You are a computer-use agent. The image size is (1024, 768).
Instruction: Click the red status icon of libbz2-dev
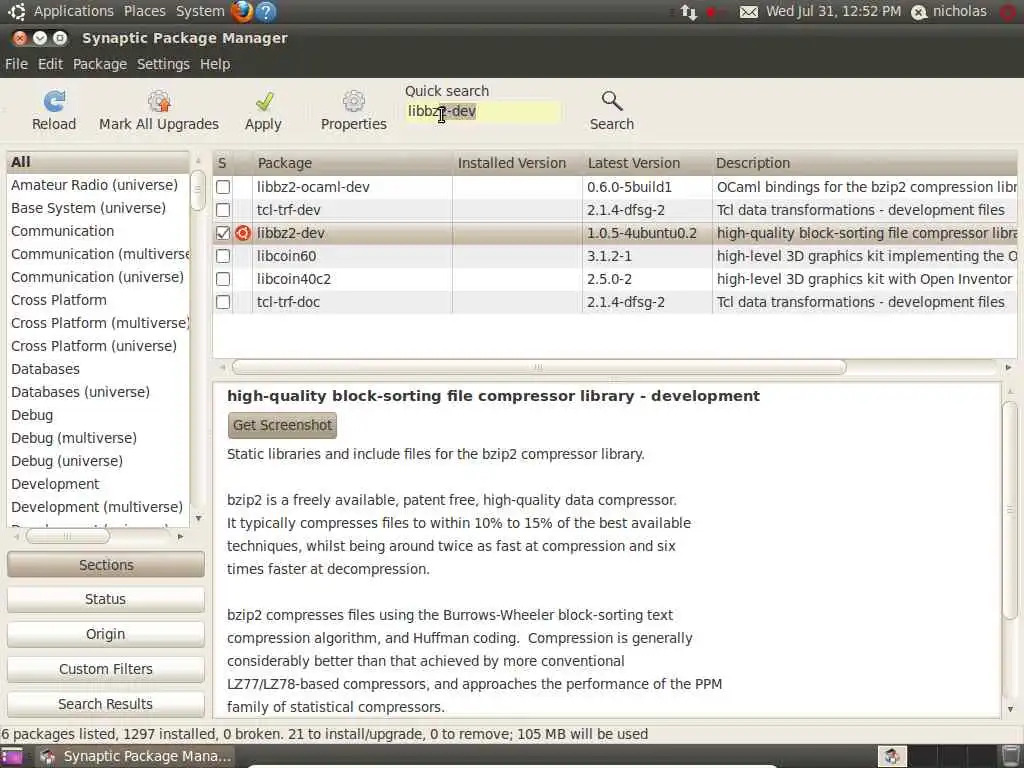point(243,233)
